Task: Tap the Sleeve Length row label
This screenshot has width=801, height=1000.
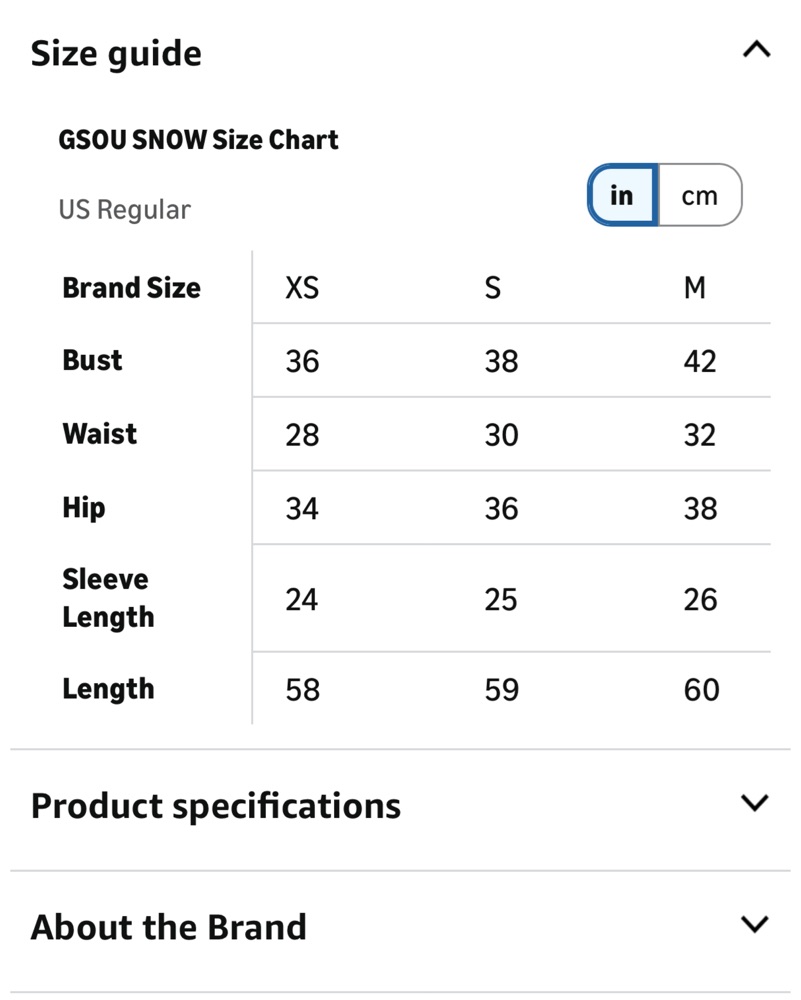Action: (108, 598)
